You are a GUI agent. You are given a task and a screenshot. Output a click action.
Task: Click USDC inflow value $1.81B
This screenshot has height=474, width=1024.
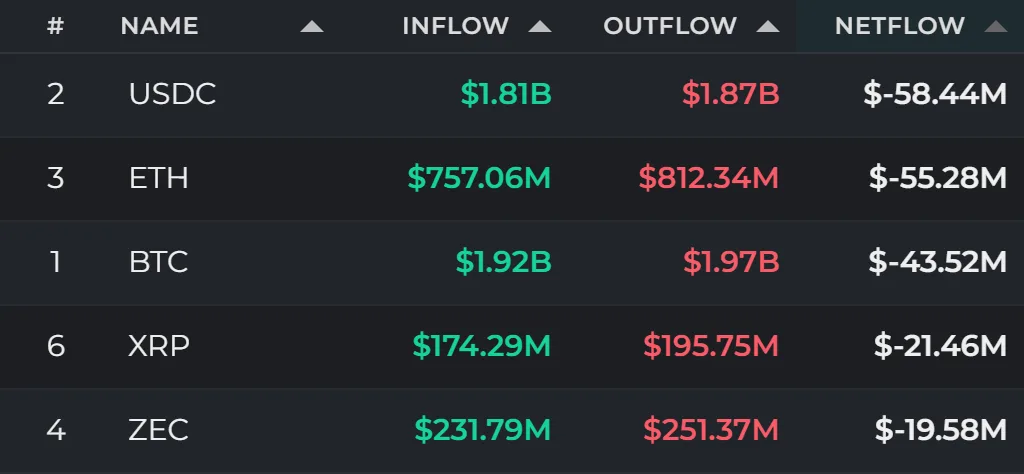pos(506,95)
